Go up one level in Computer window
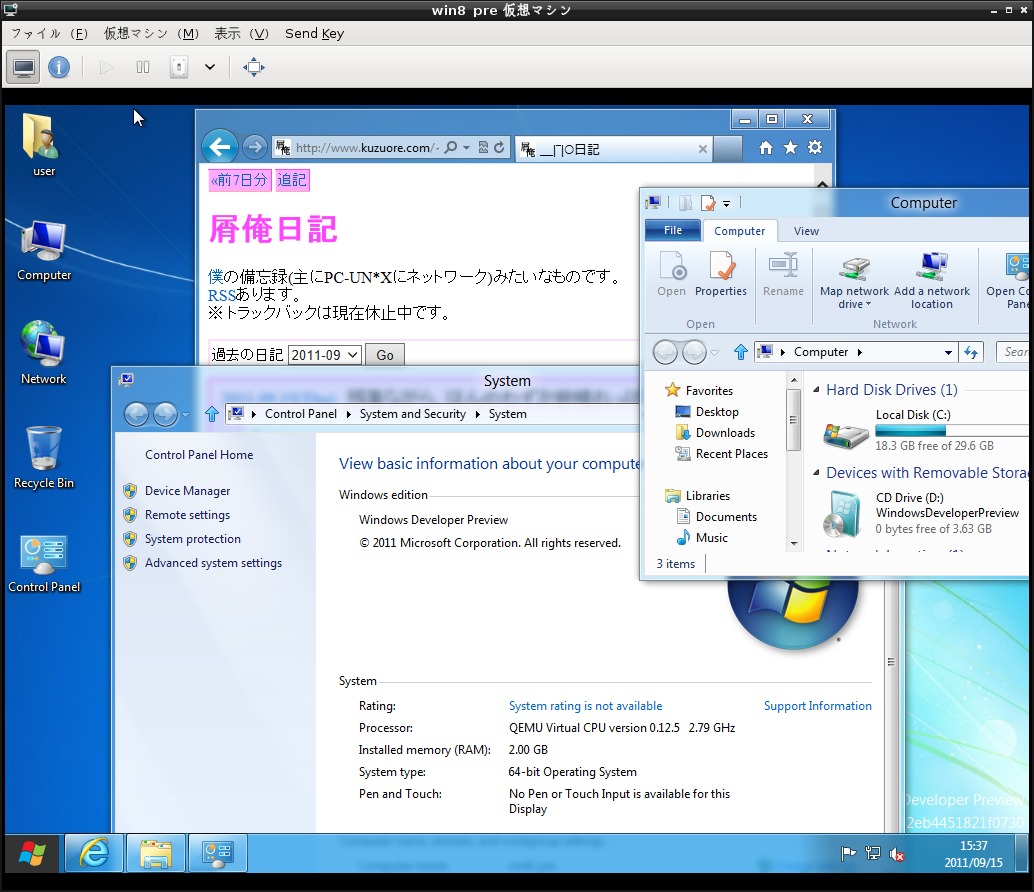 tap(741, 353)
